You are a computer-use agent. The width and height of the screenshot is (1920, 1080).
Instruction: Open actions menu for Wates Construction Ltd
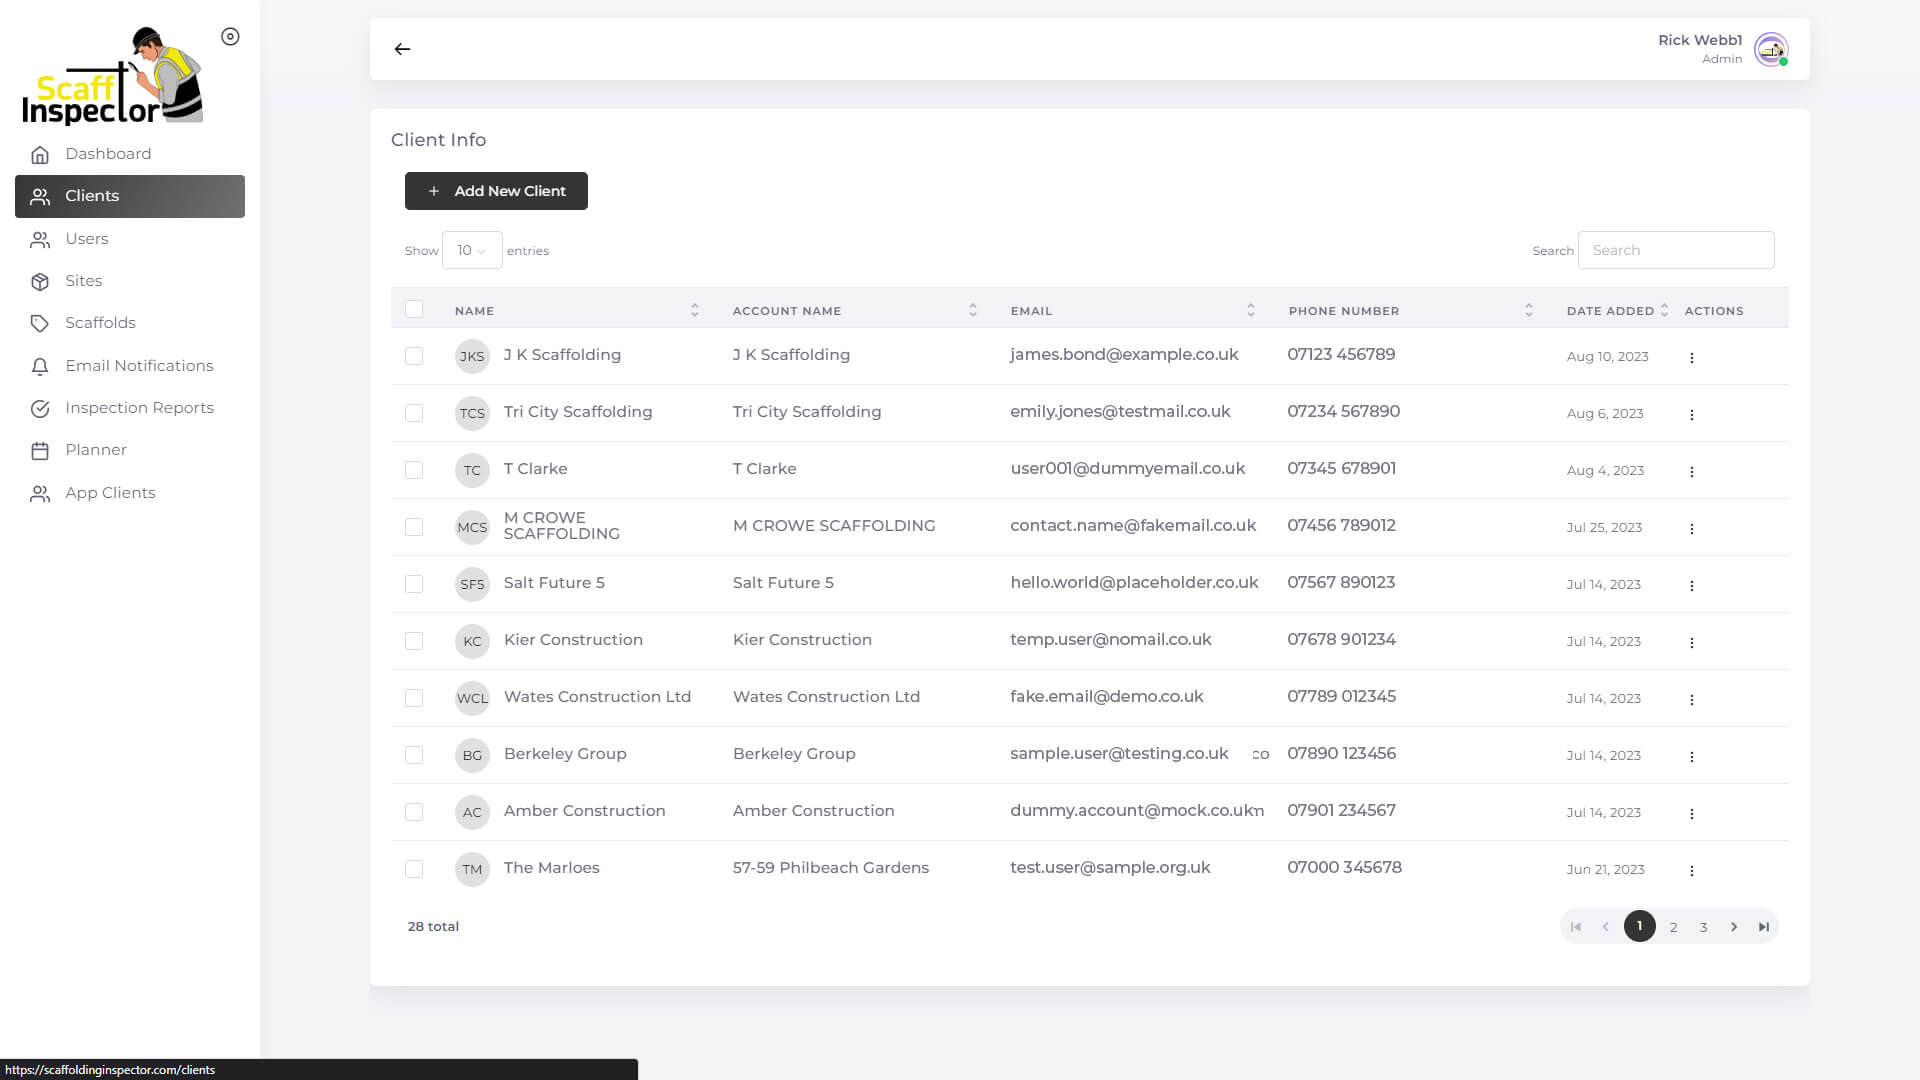tap(1691, 699)
